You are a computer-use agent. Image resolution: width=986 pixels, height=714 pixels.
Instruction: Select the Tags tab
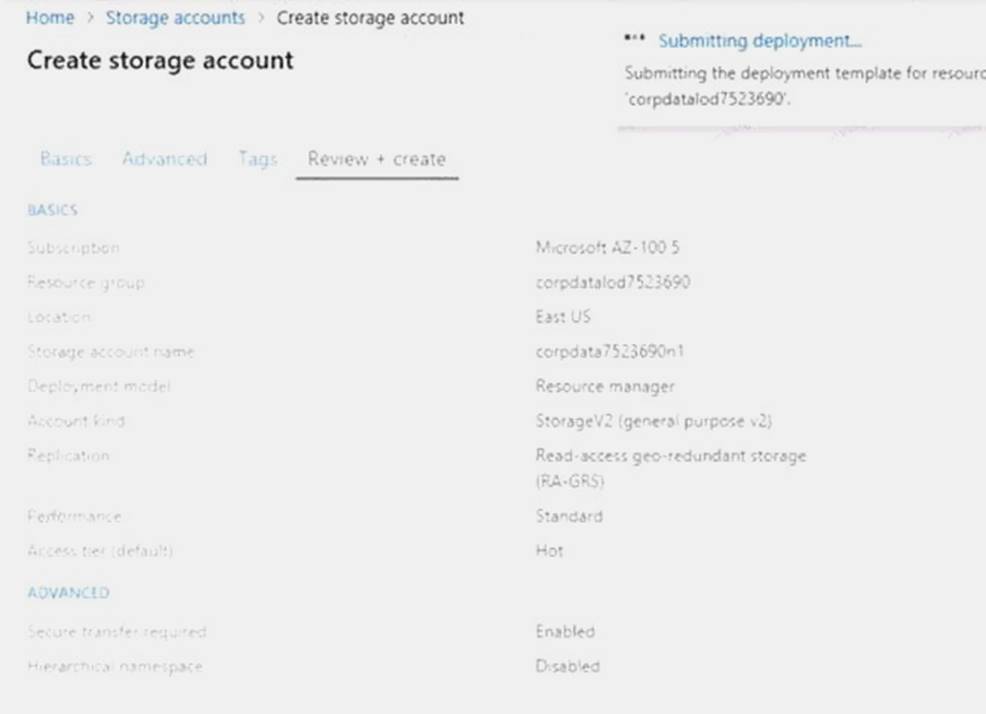click(x=257, y=159)
